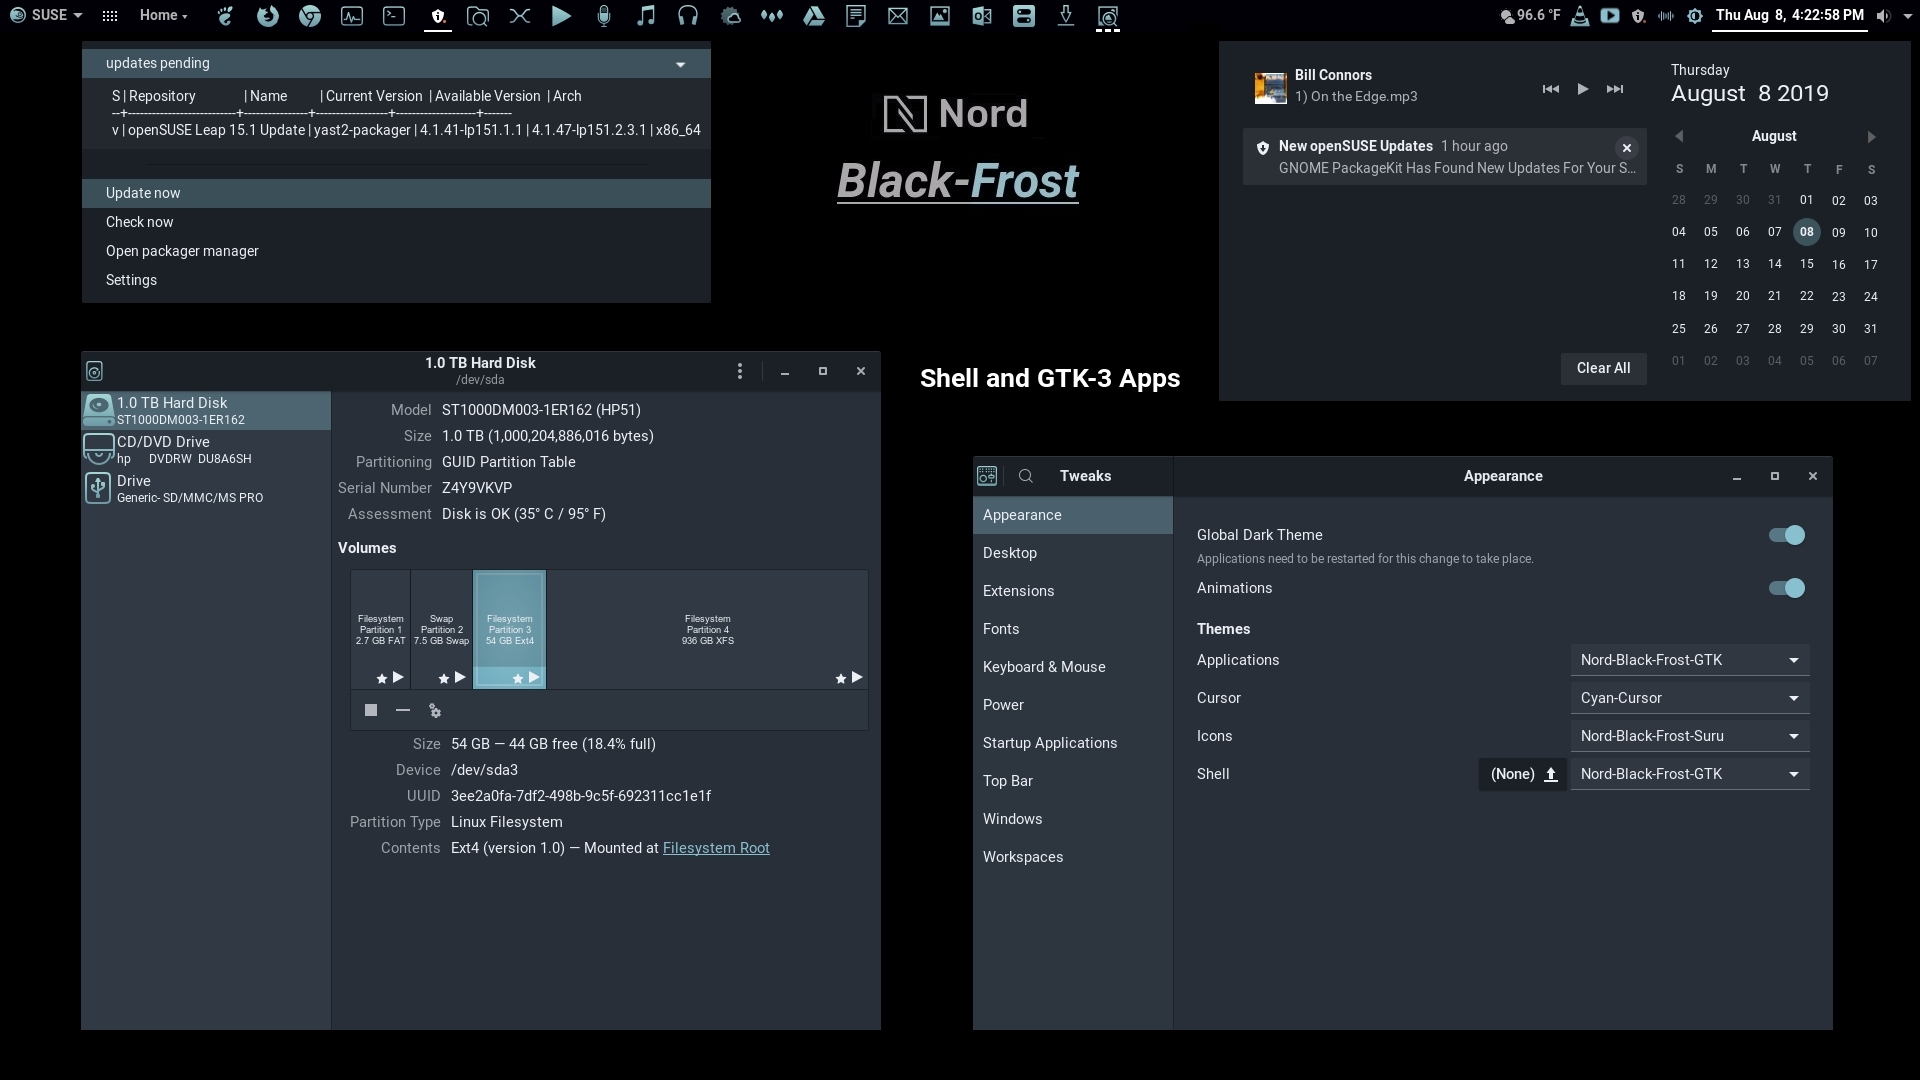Open the image viewer icon in top bar
Image resolution: width=1920 pixels, height=1080 pixels.
(940, 16)
